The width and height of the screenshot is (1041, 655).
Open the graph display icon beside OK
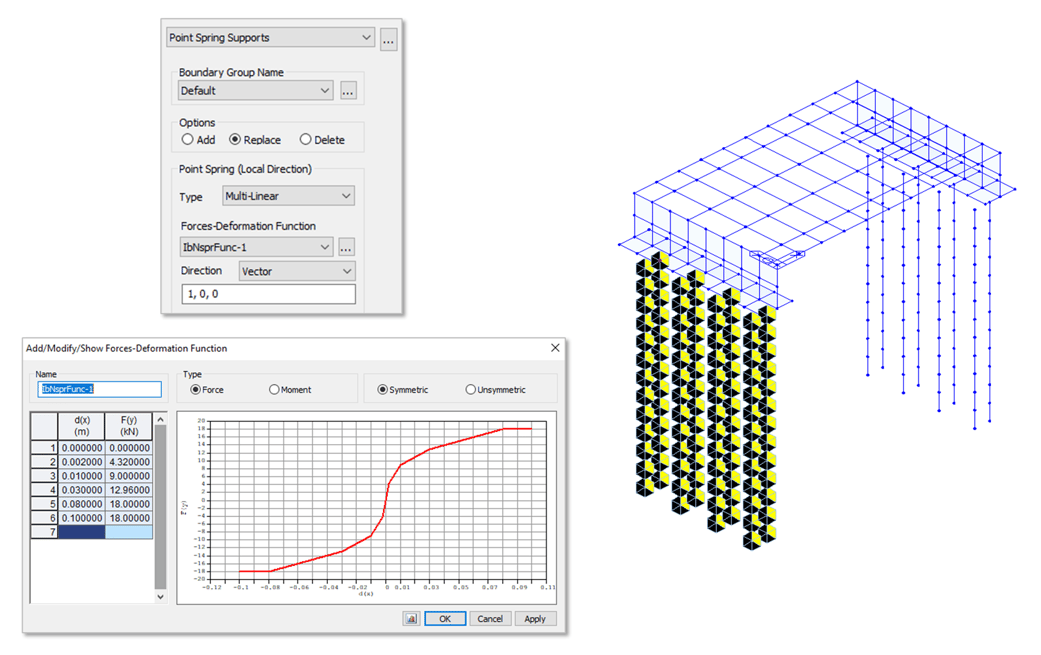(x=411, y=618)
